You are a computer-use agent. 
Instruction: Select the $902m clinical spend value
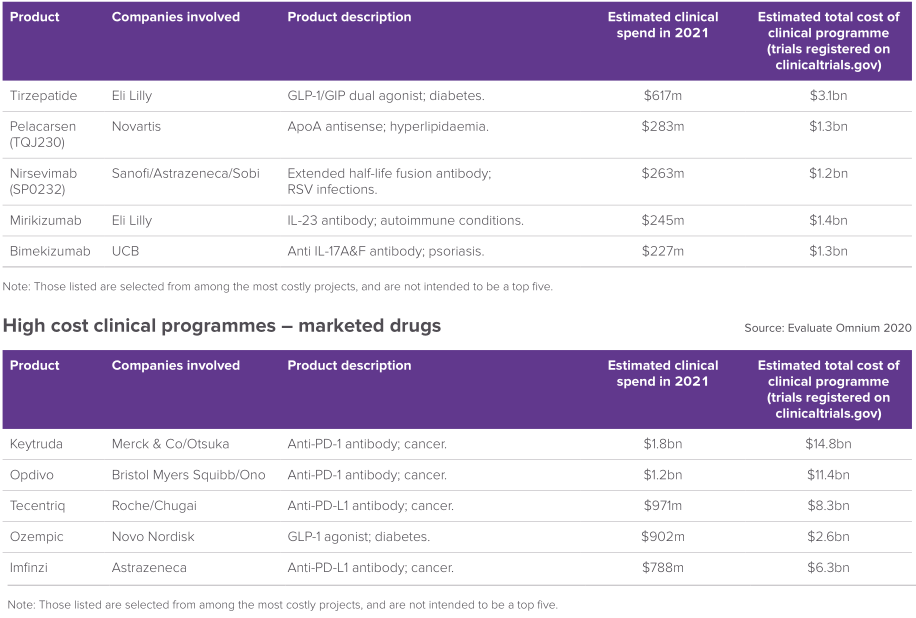pos(662,537)
